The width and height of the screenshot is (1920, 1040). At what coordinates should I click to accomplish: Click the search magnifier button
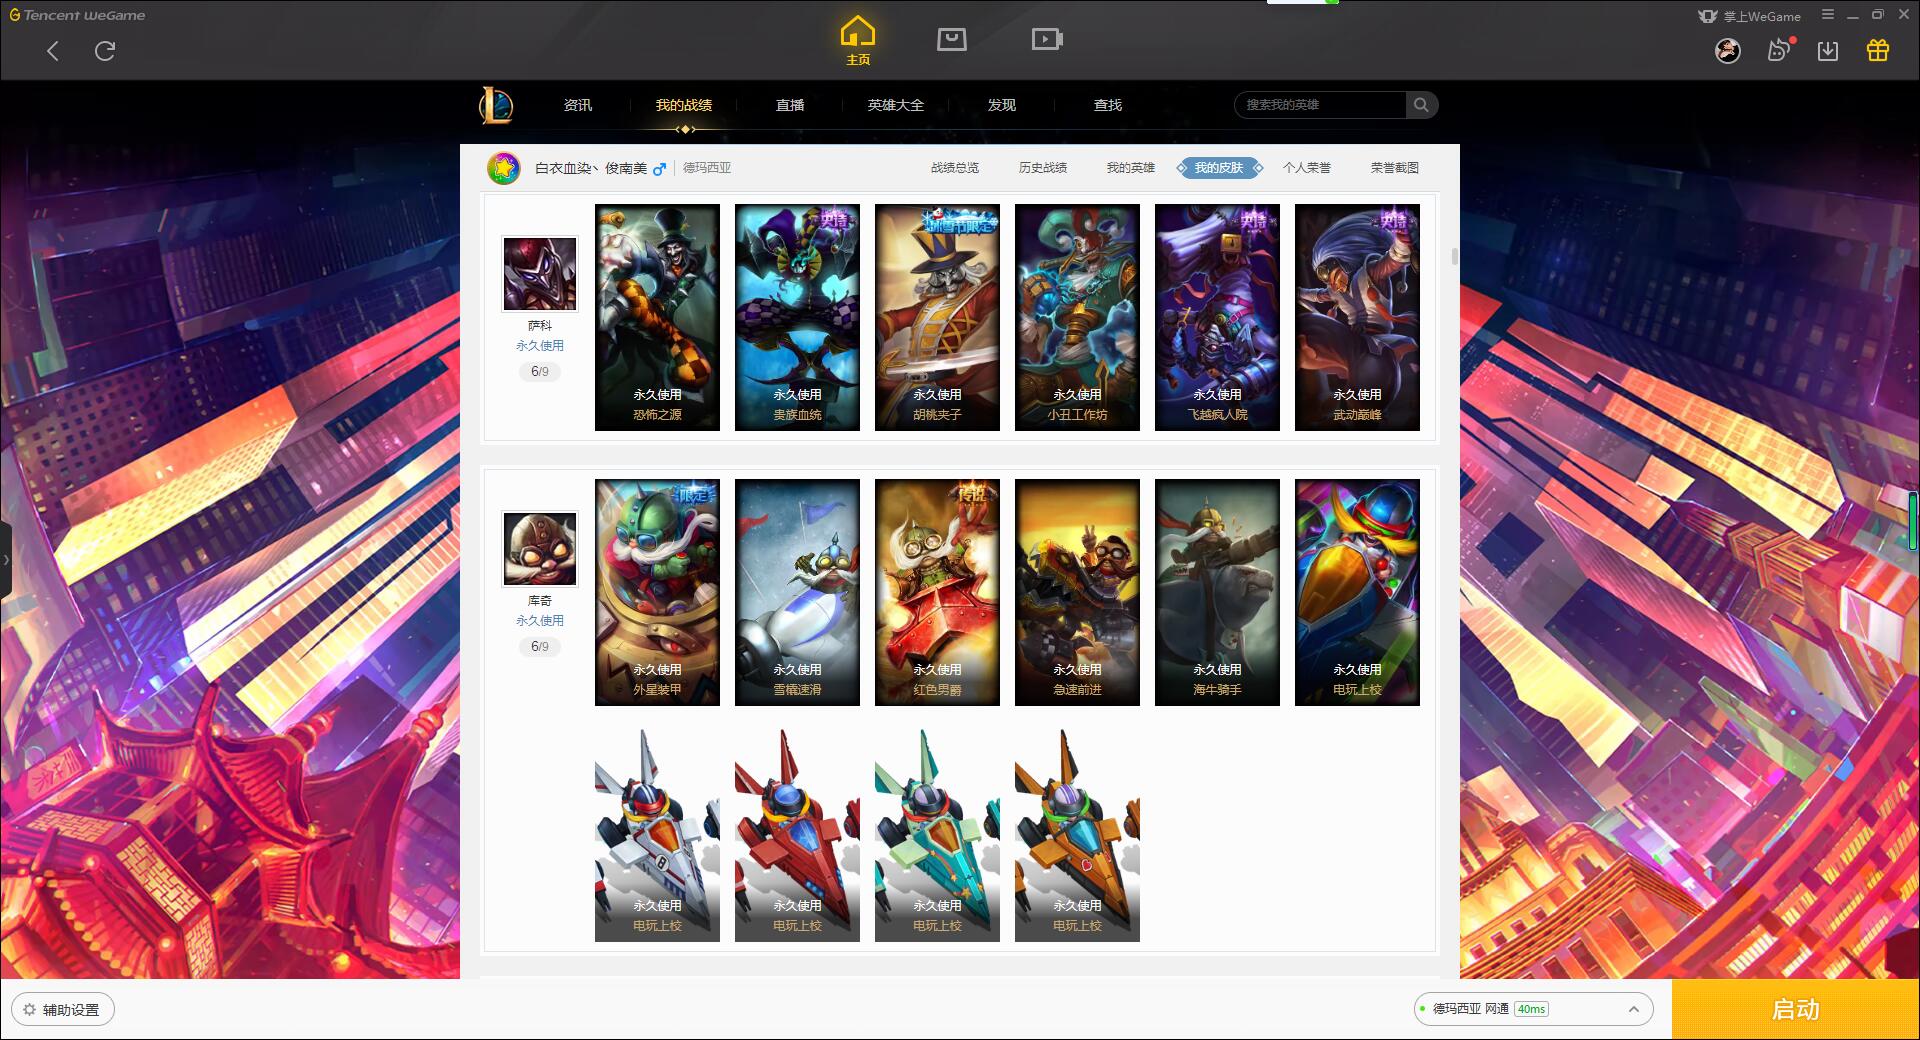(1421, 105)
